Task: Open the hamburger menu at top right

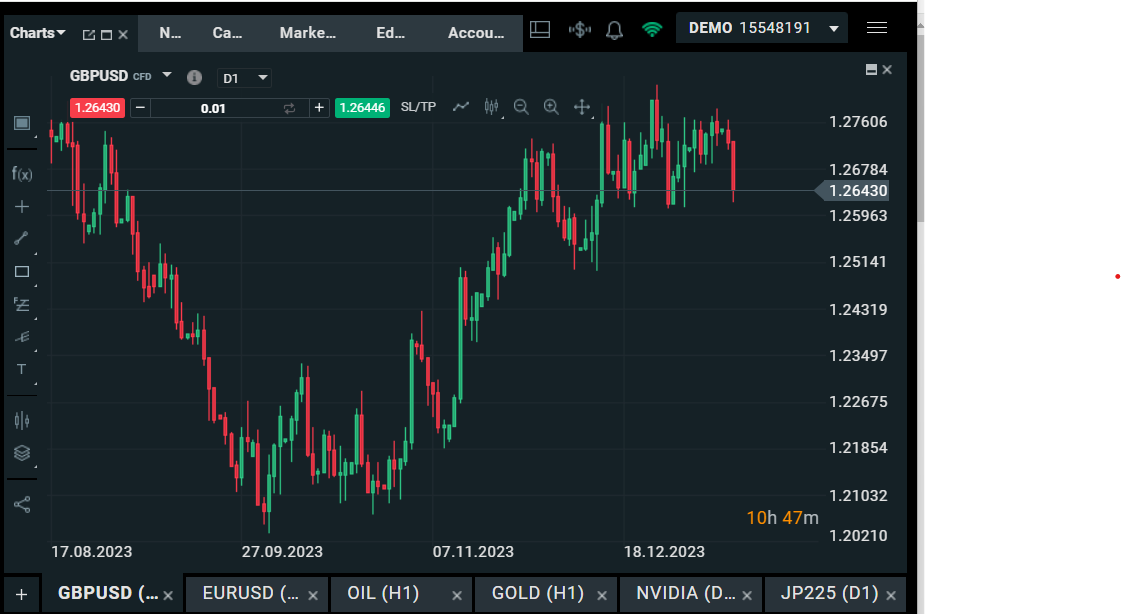Action: (877, 27)
